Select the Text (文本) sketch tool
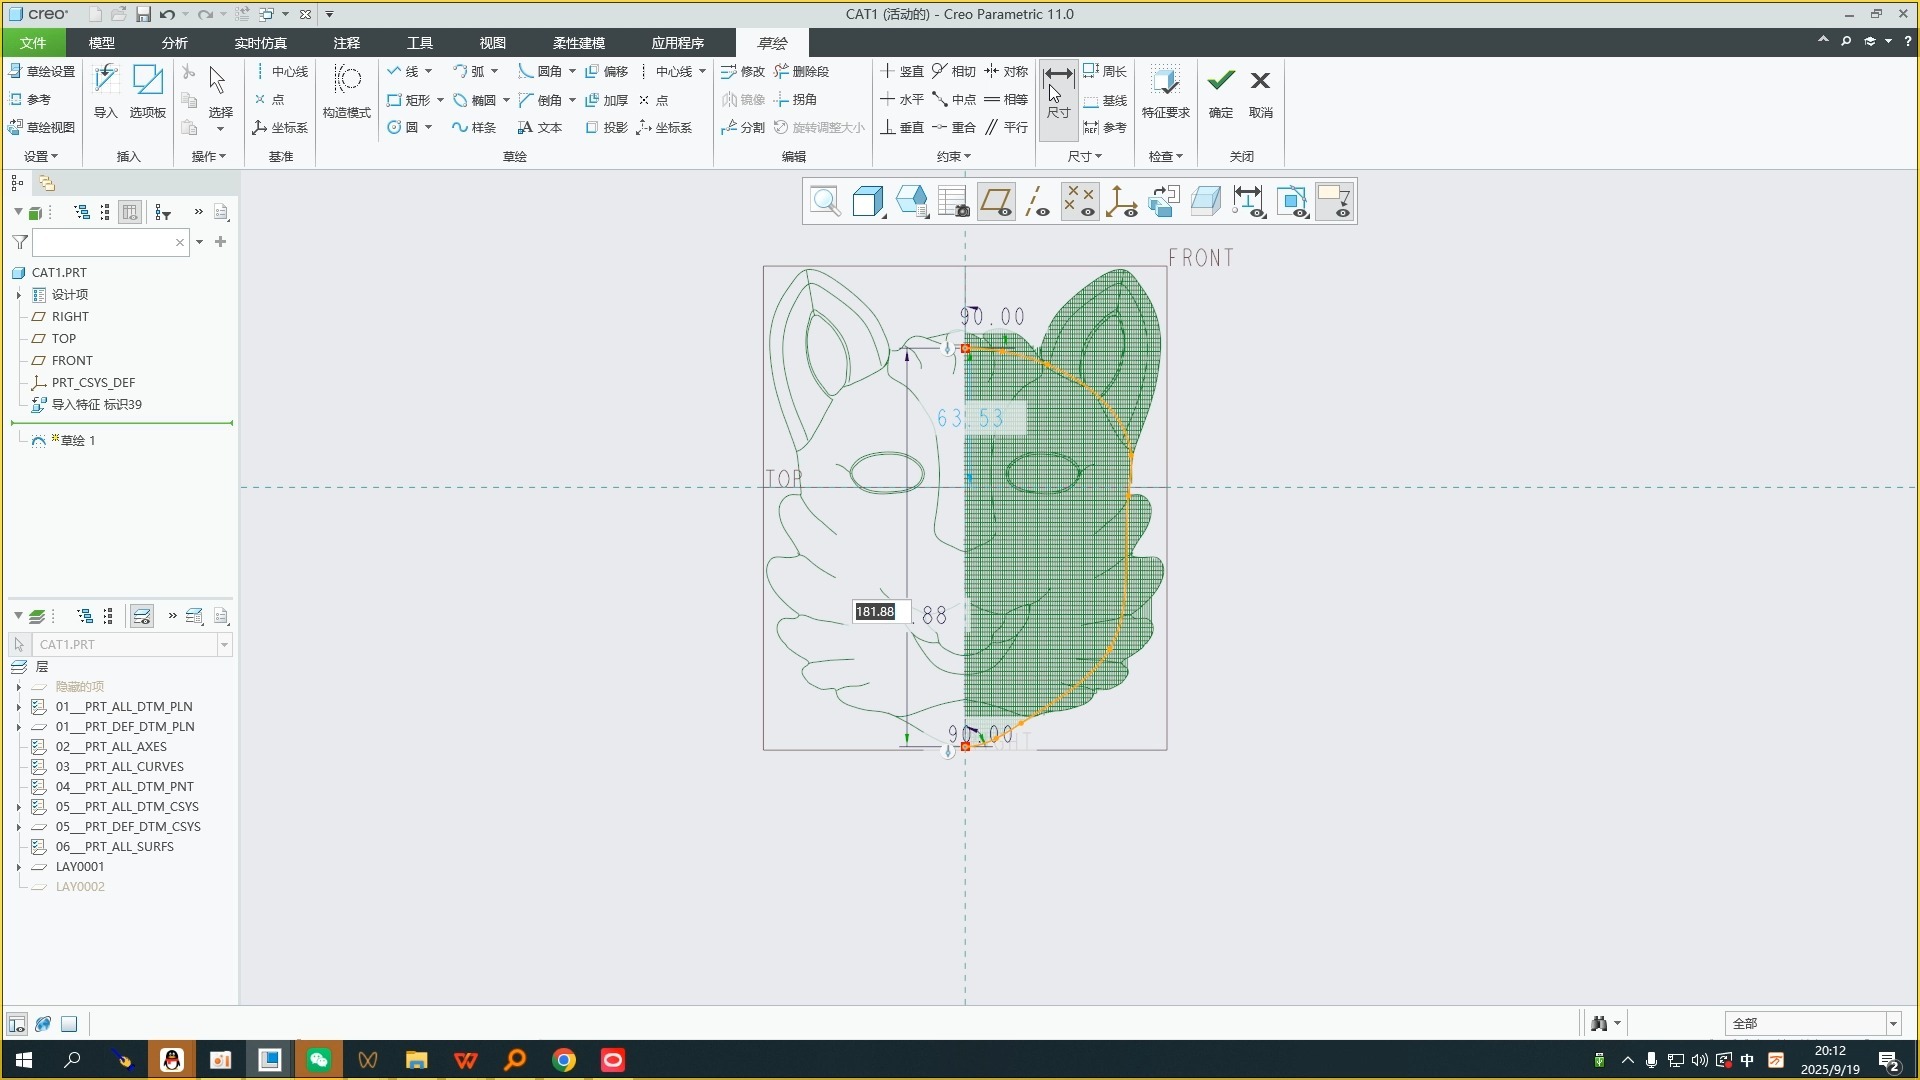The height and width of the screenshot is (1080, 1920). (x=540, y=128)
